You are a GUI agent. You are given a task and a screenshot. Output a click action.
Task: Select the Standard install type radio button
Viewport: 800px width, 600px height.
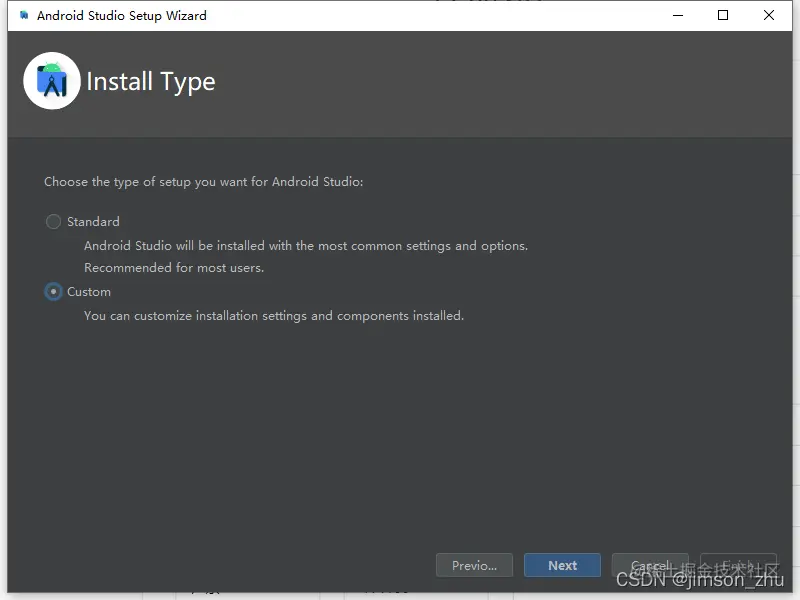click(54, 222)
